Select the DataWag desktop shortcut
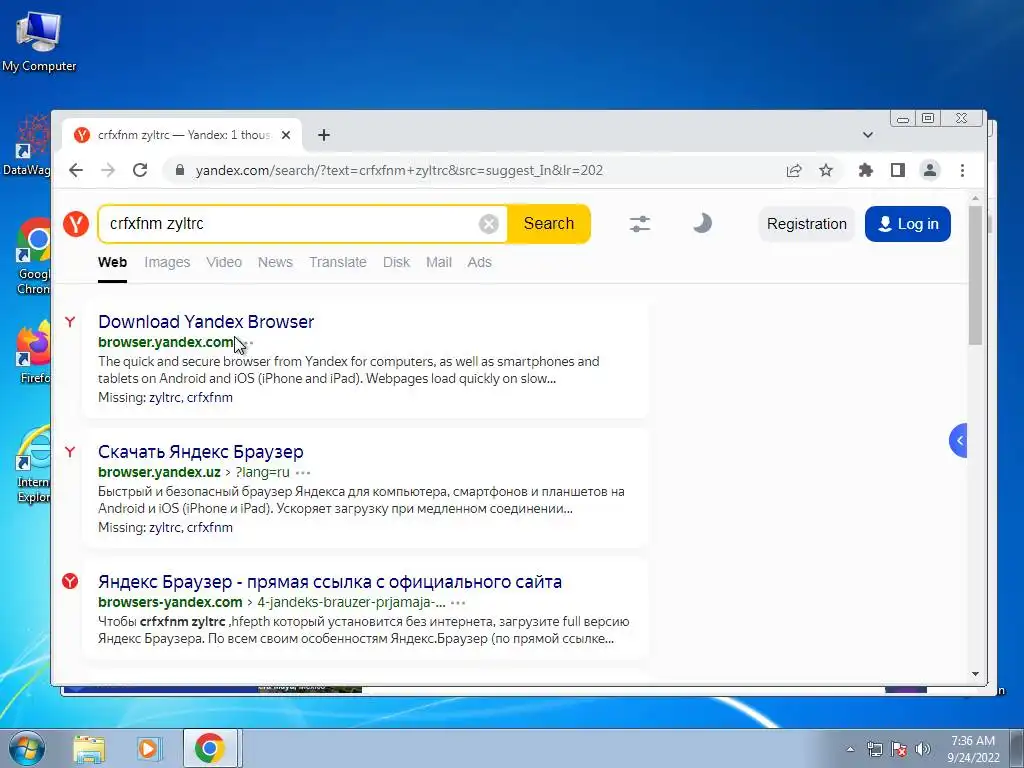1024x768 pixels. point(27,145)
